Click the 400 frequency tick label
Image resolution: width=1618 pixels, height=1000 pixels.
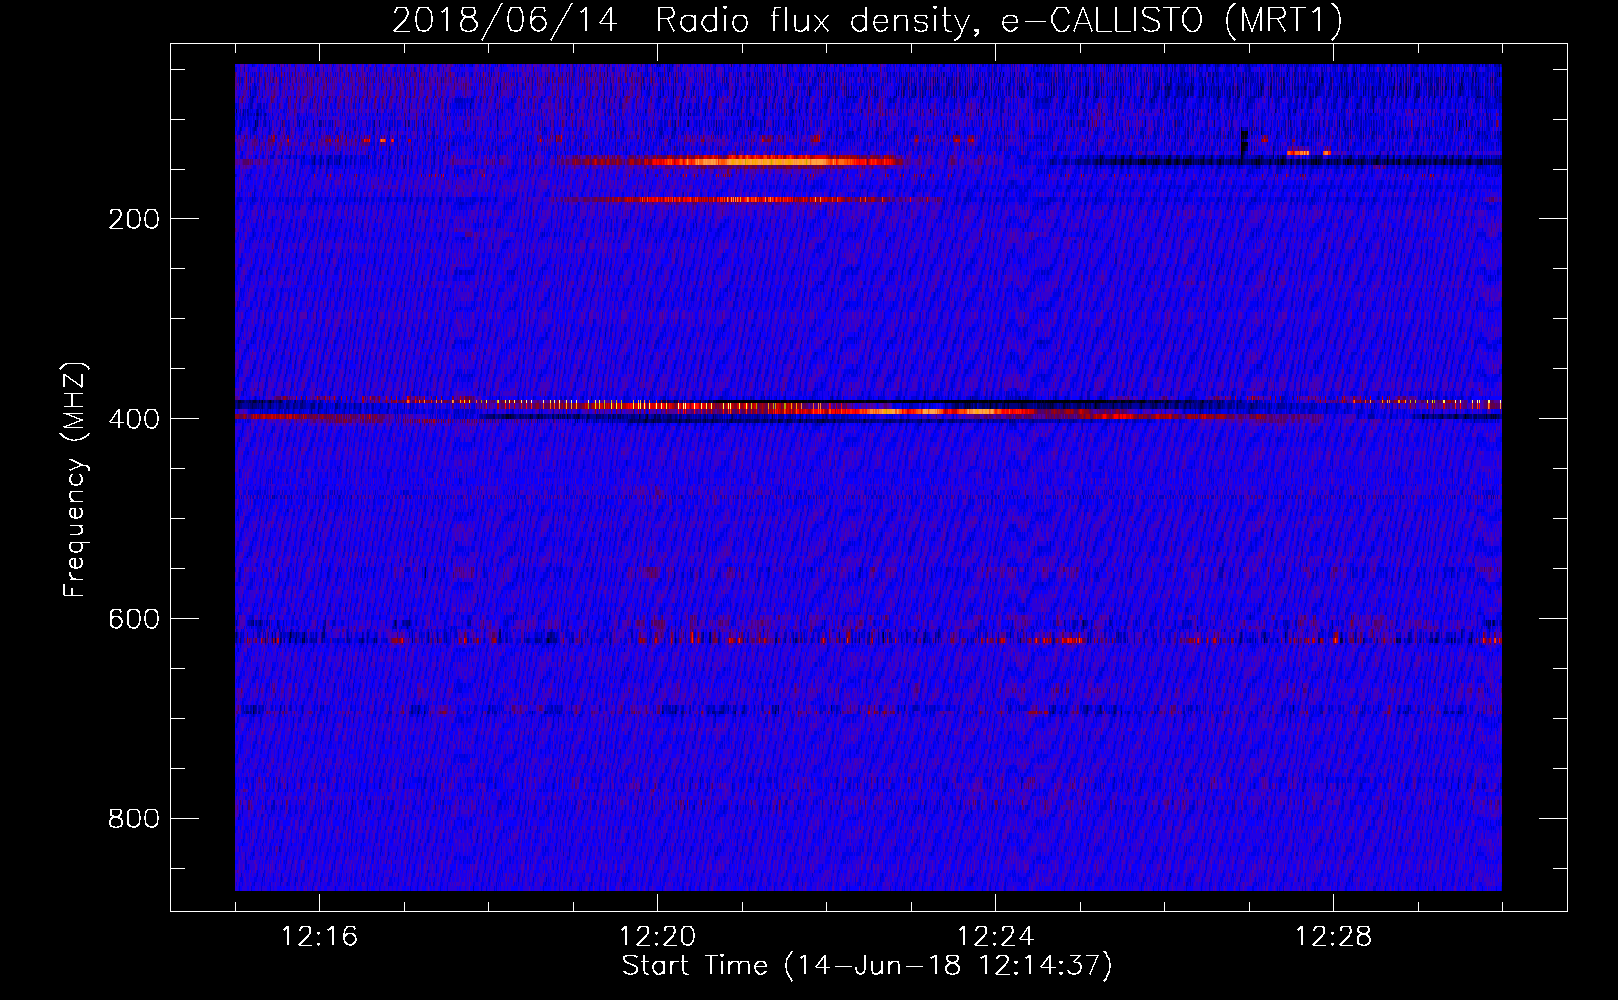[x=134, y=419]
